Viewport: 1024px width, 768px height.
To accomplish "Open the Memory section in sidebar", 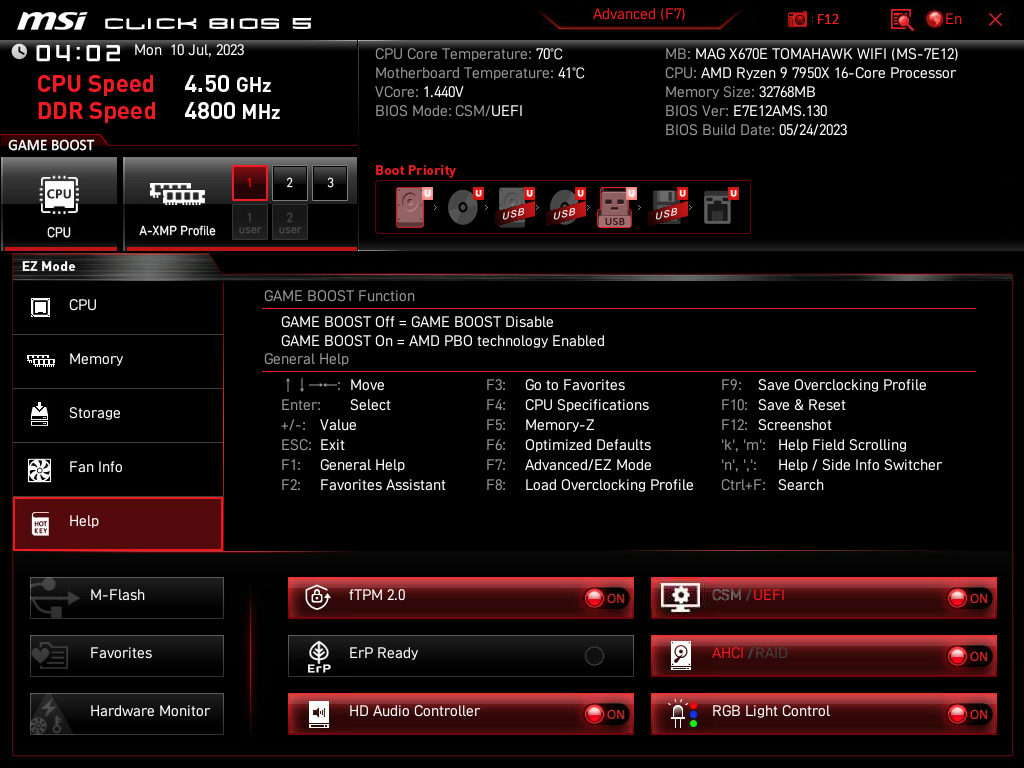I will tap(118, 360).
